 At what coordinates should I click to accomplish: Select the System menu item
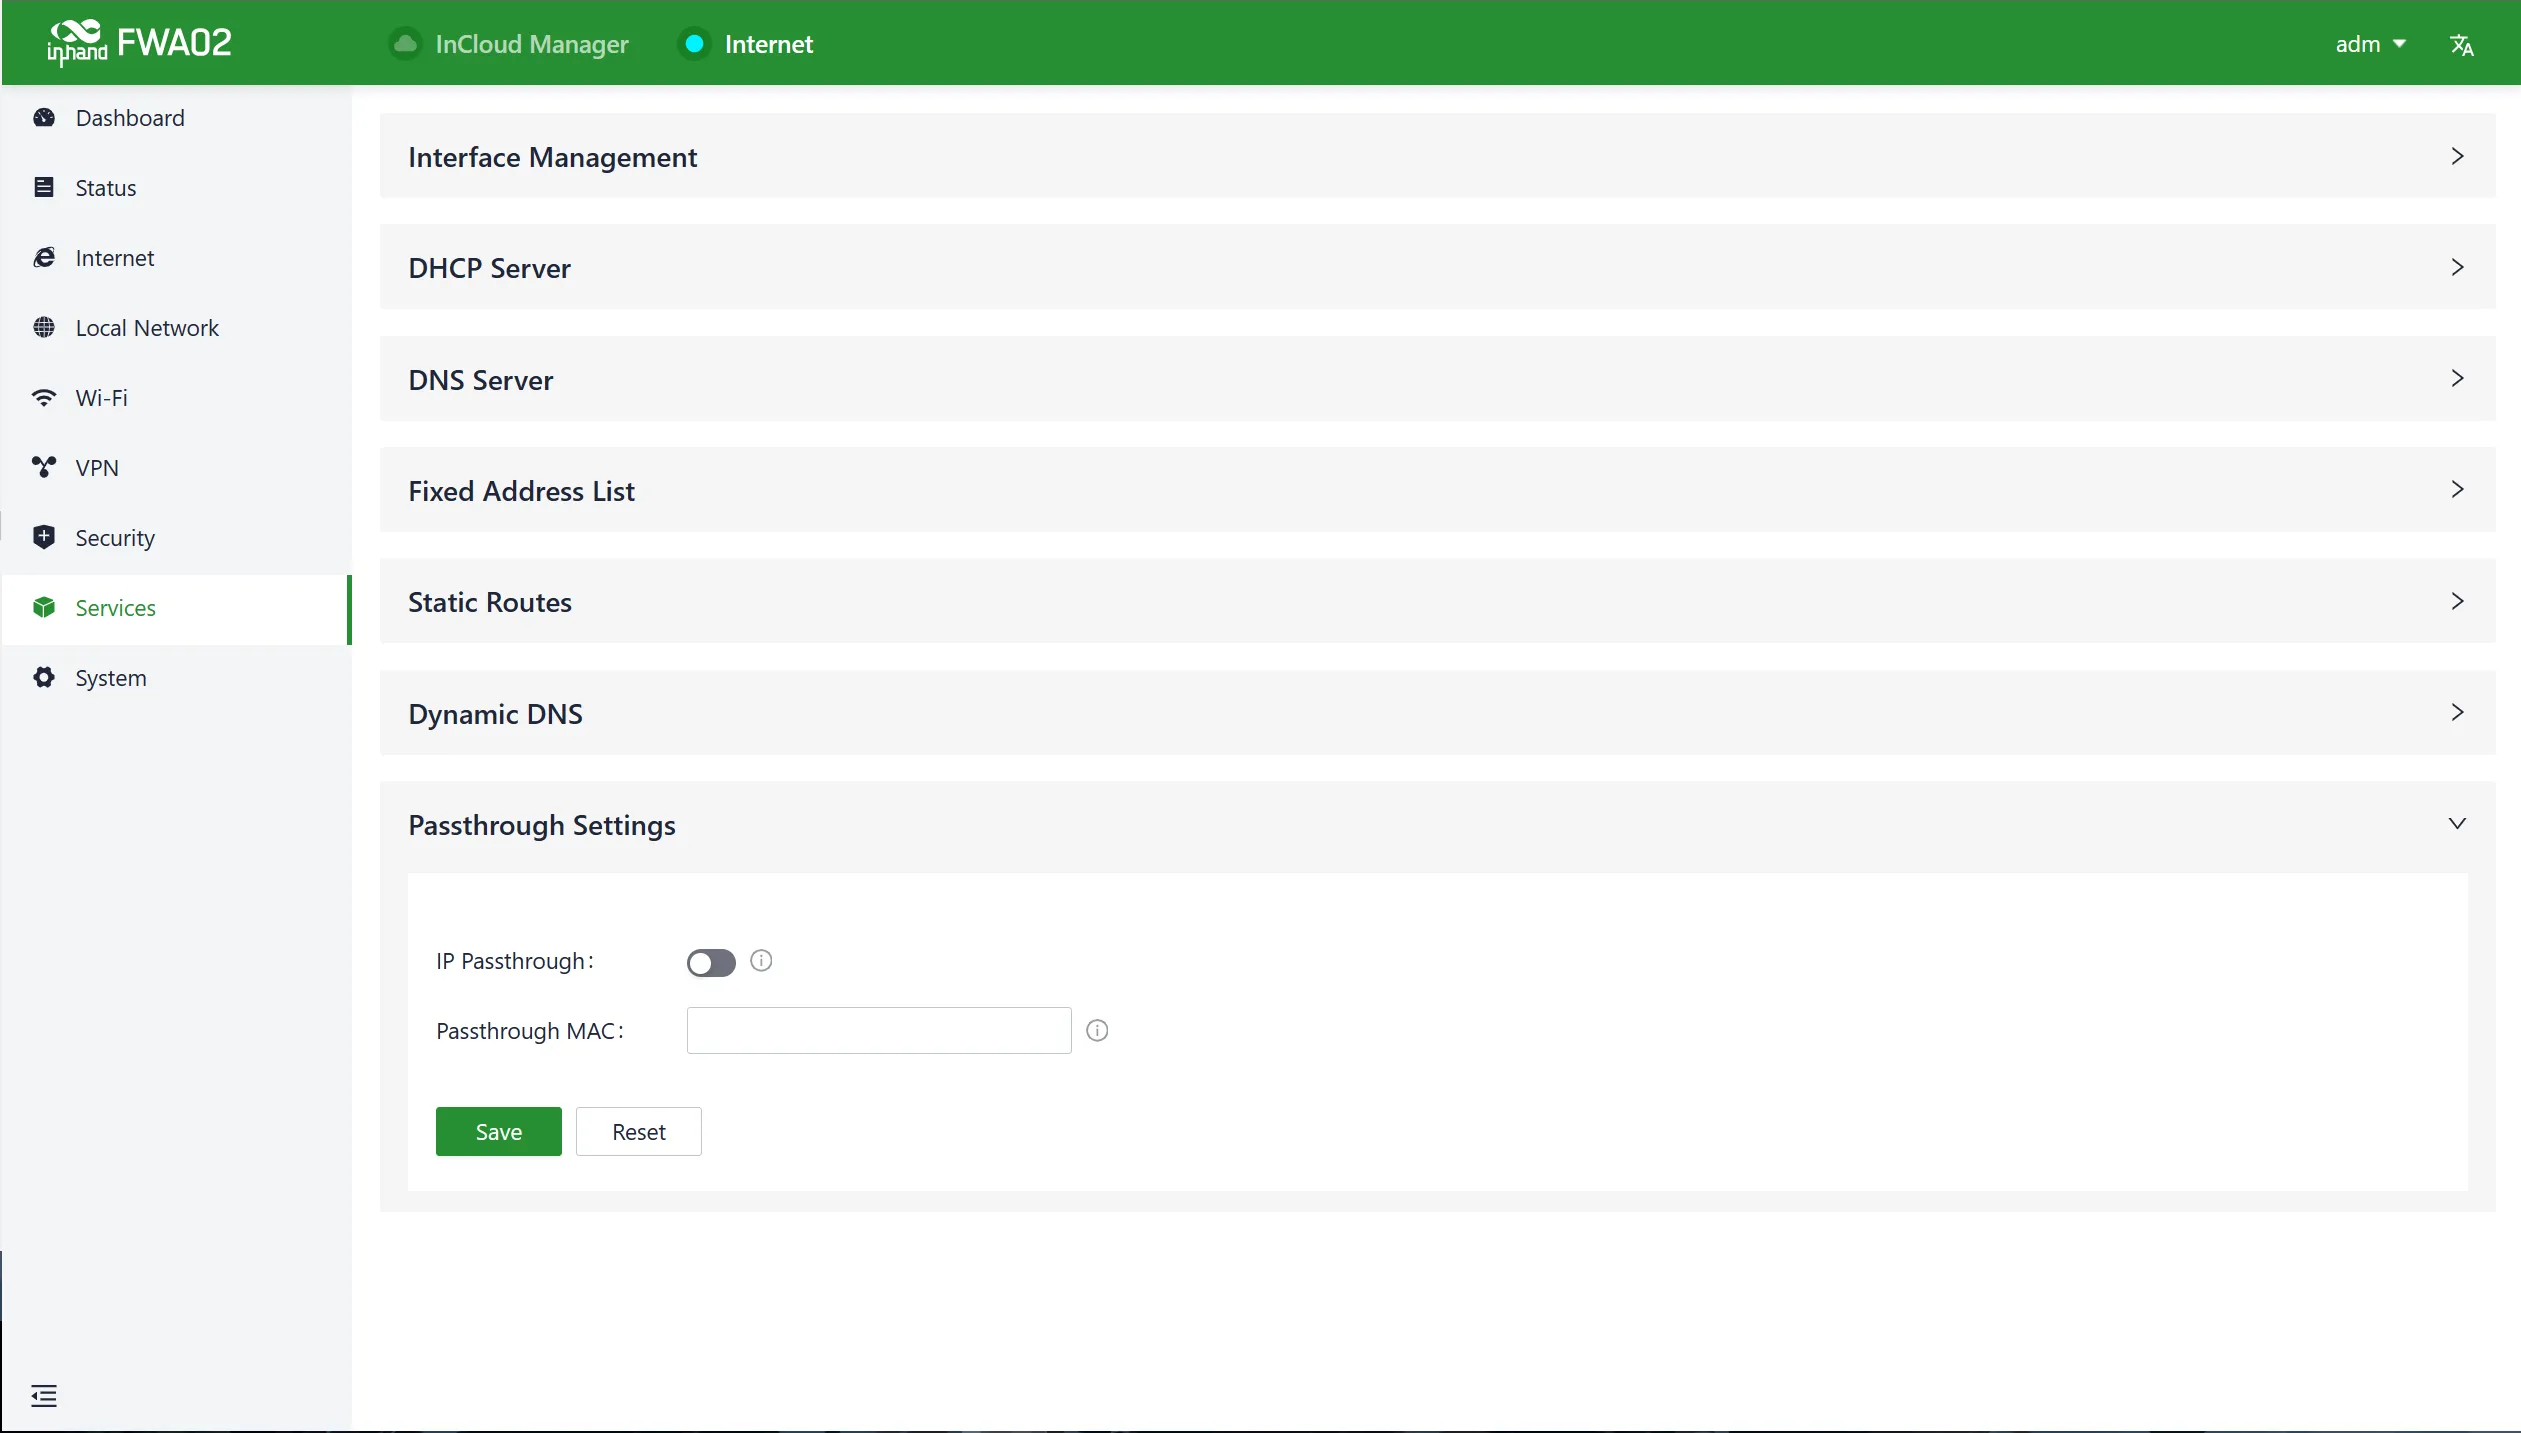point(176,678)
